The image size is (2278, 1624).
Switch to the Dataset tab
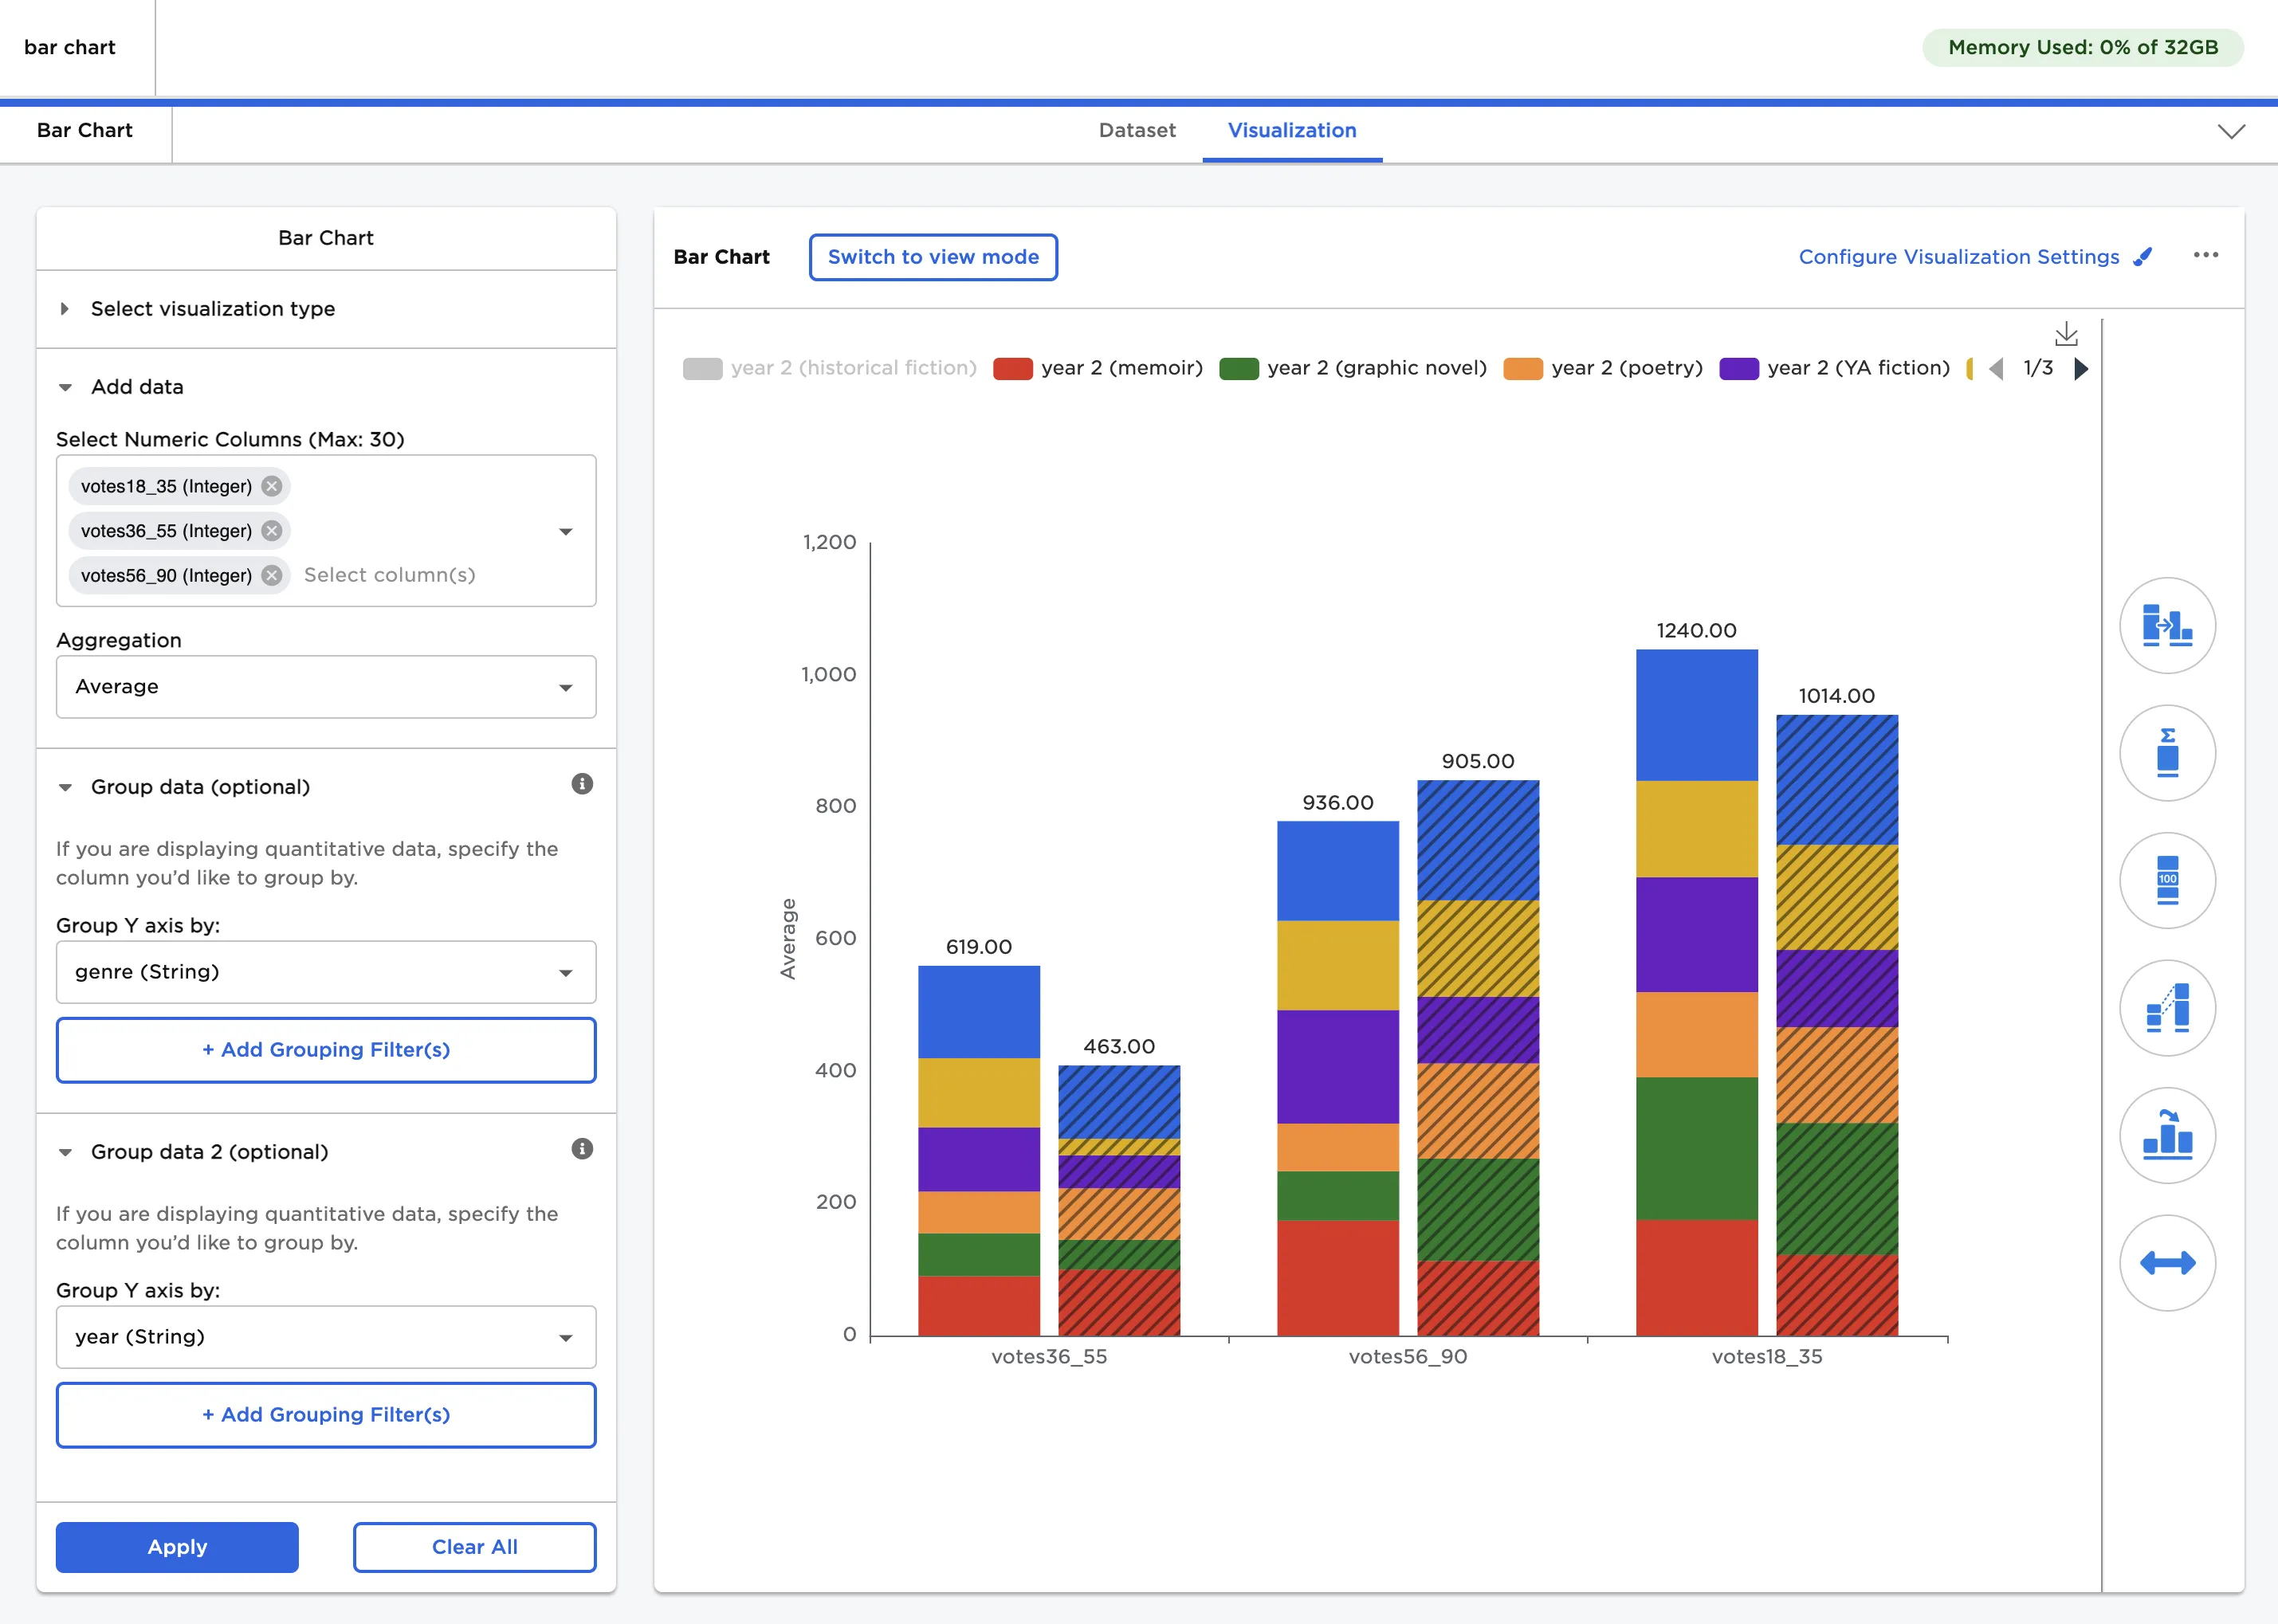[x=1137, y=131]
